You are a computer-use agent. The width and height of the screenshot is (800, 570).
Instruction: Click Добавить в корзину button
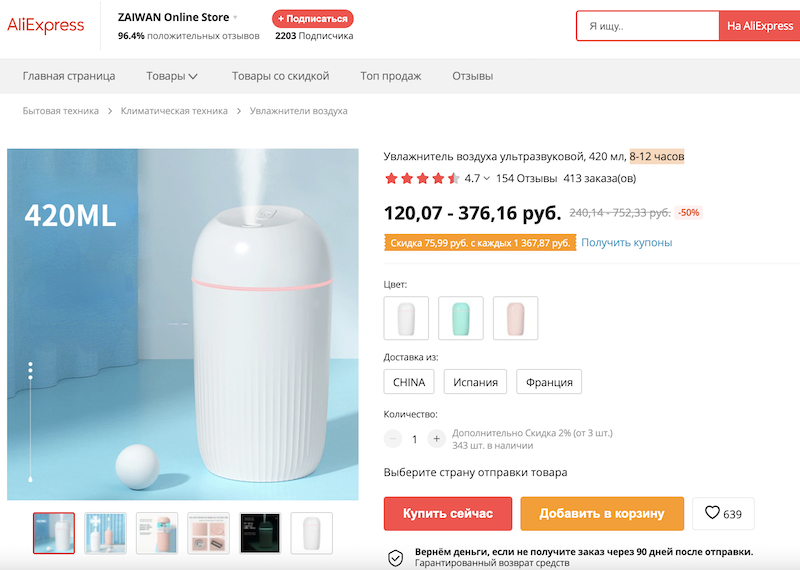tap(602, 514)
